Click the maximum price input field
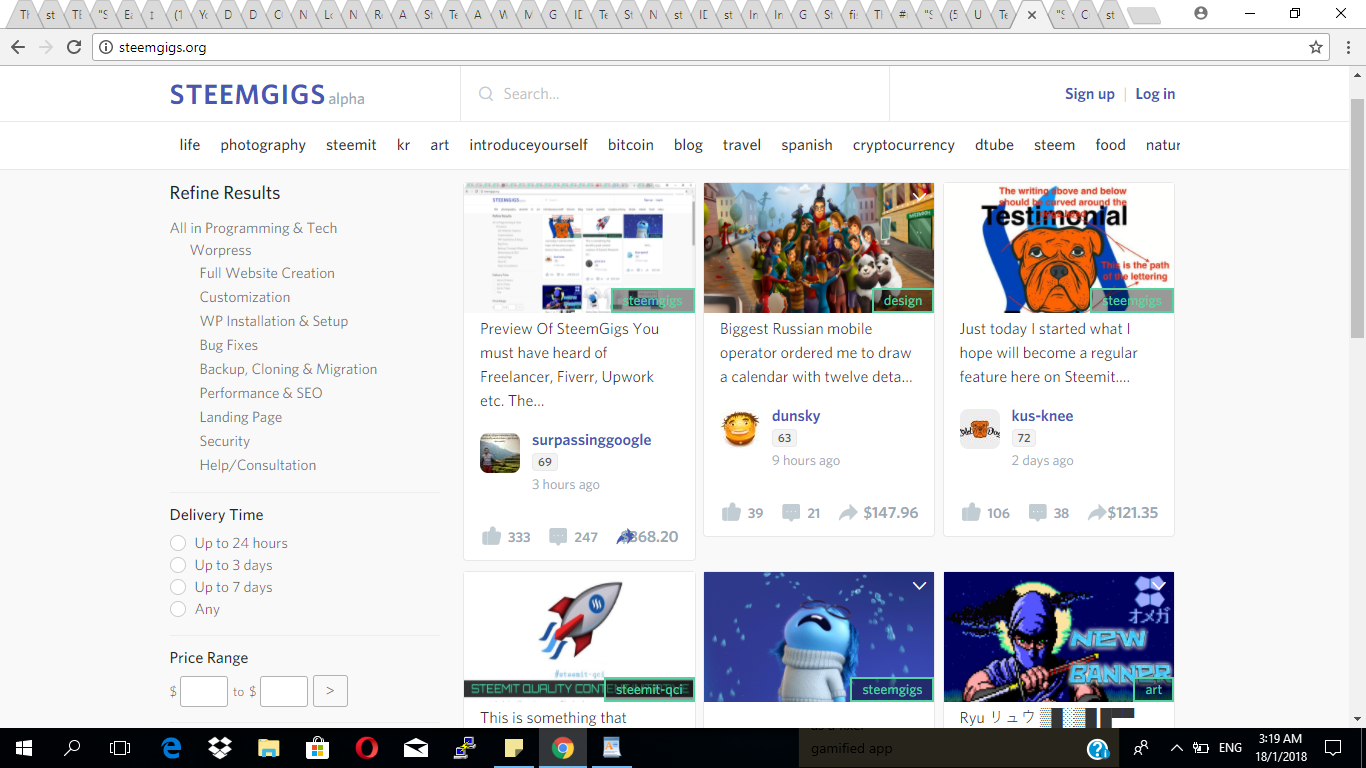Screen dimensions: 1366x768 (x=284, y=691)
